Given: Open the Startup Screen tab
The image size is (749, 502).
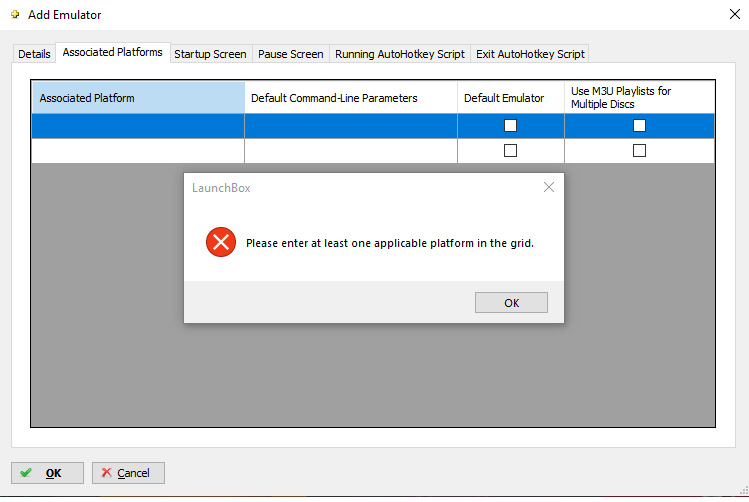Looking at the screenshot, I should coord(210,54).
